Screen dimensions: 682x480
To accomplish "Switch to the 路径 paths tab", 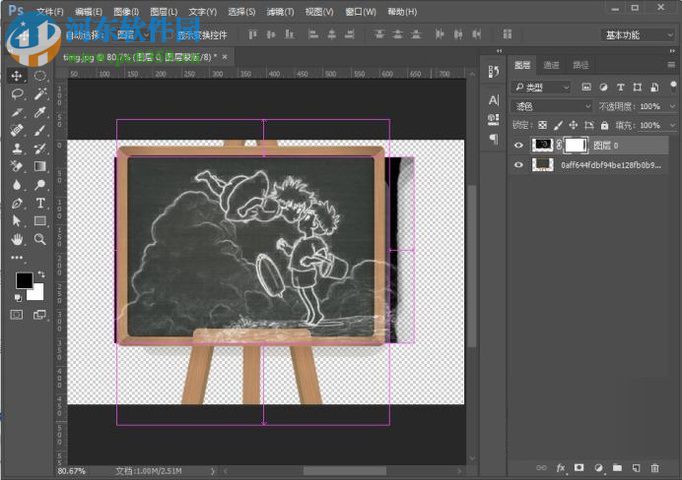I will point(581,65).
